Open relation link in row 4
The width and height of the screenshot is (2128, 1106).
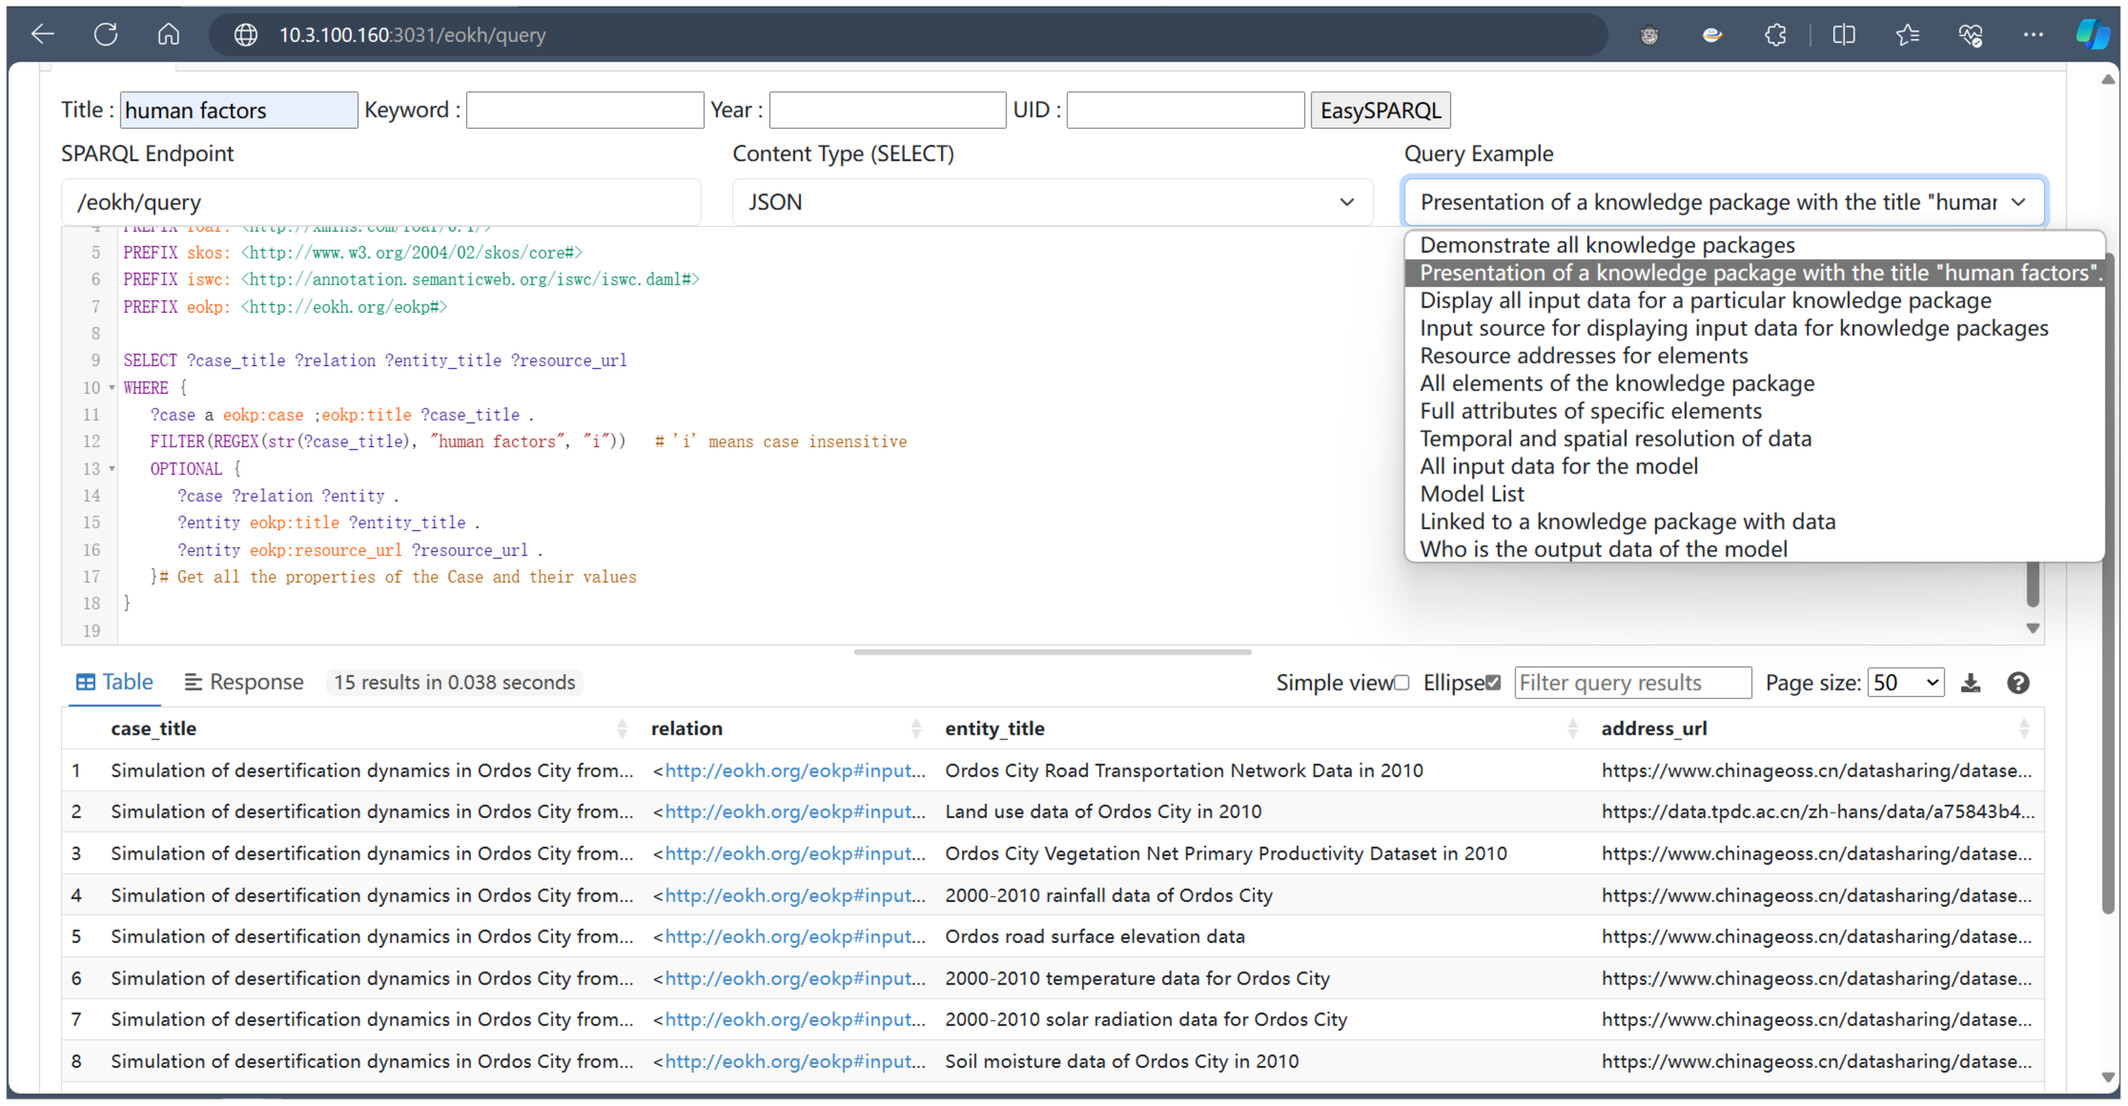pos(796,896)
